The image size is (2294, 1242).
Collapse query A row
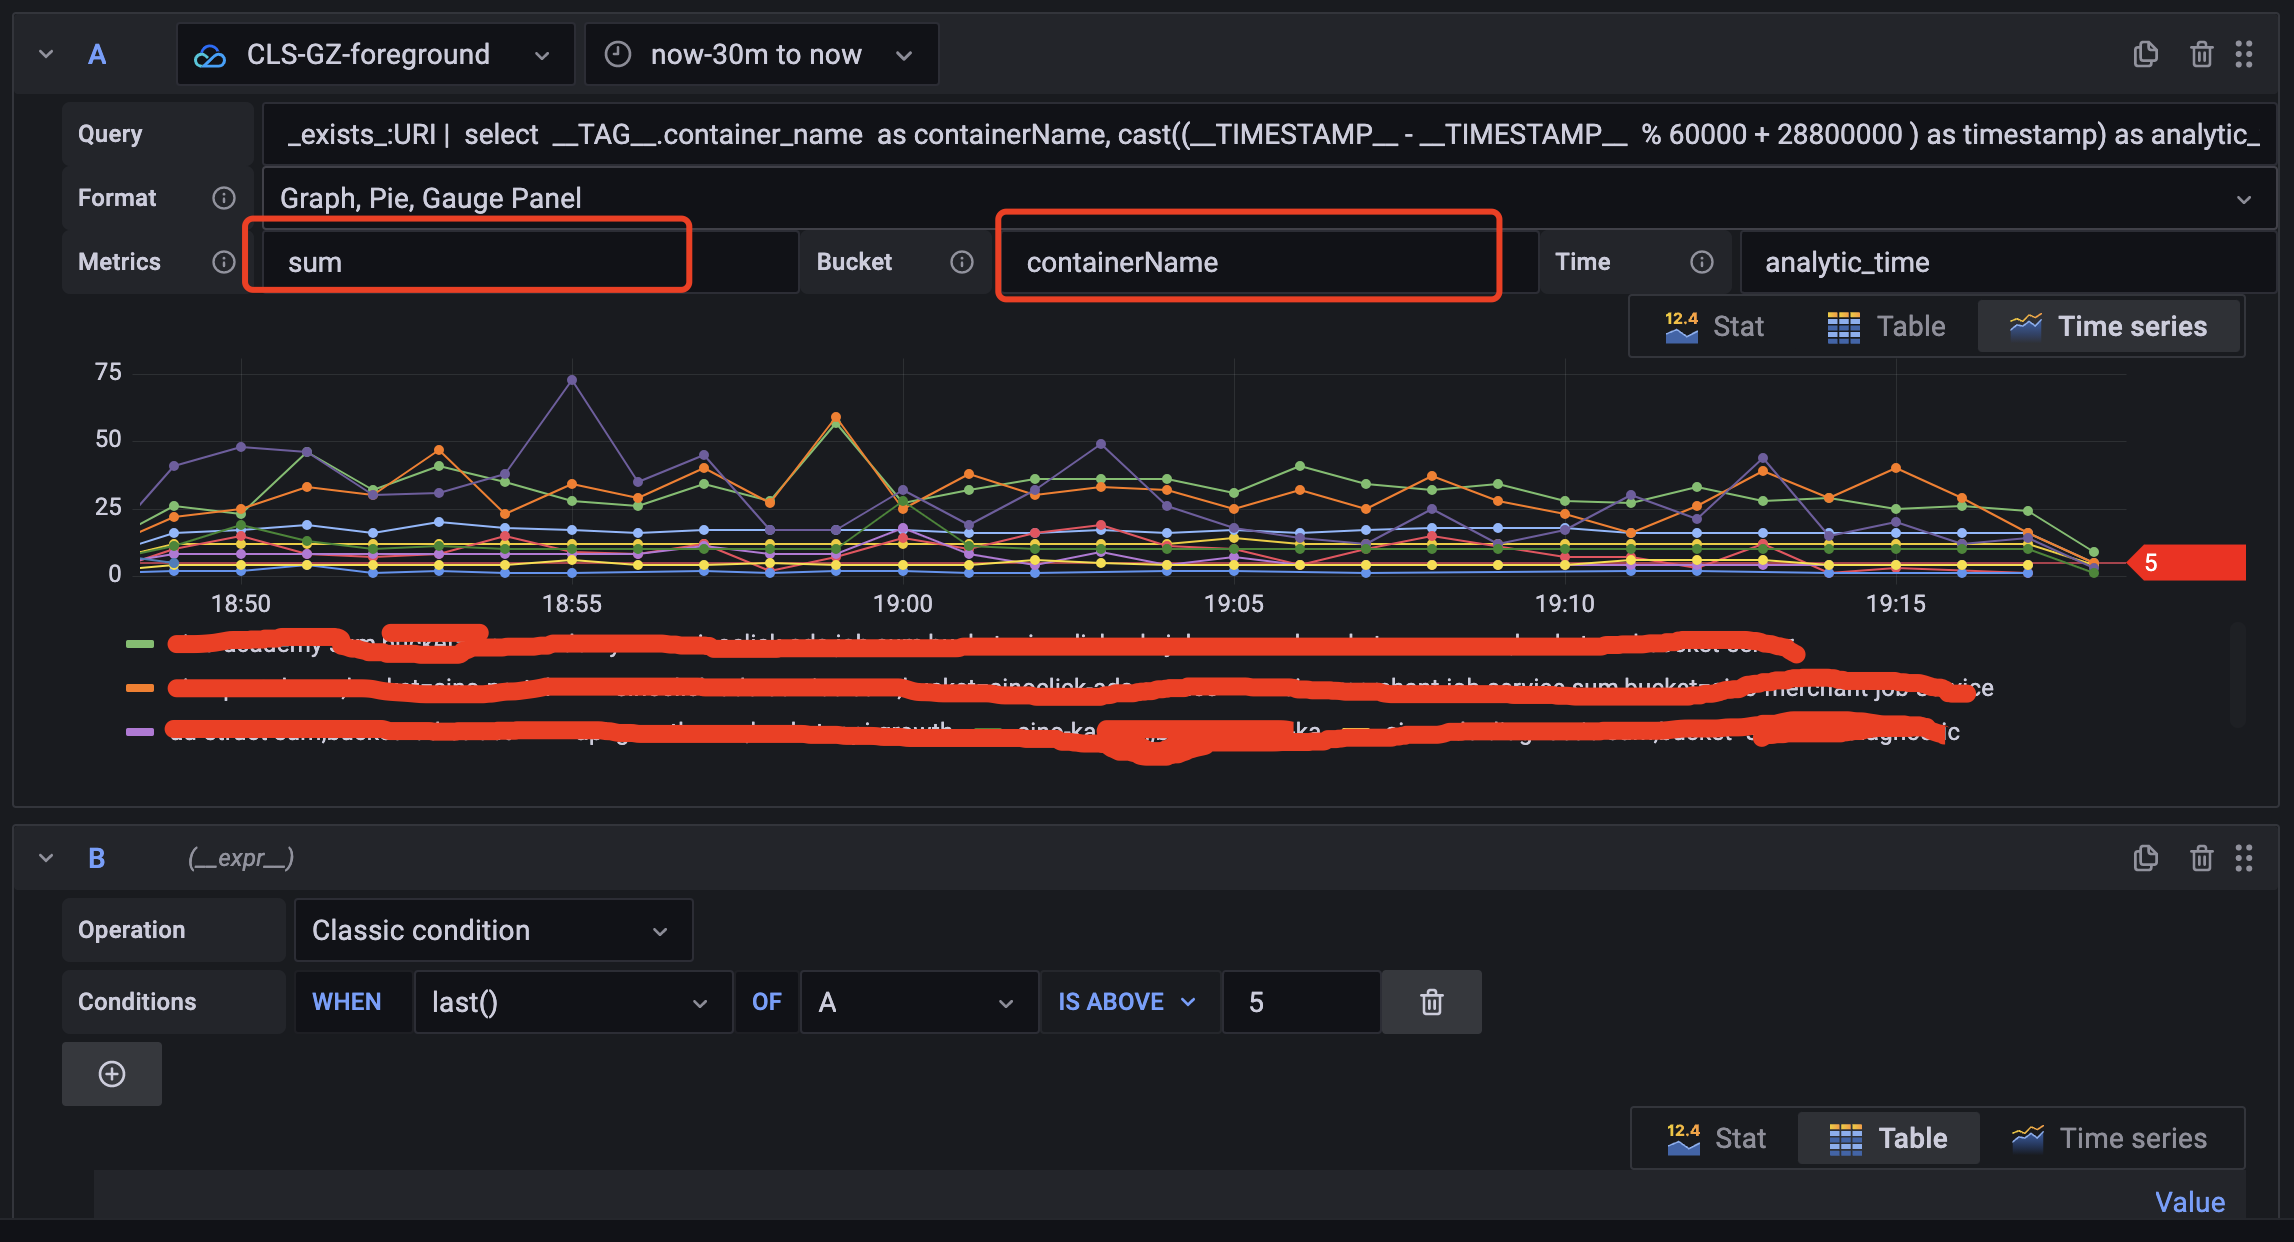pyautogui.click(x=46, y=54)
